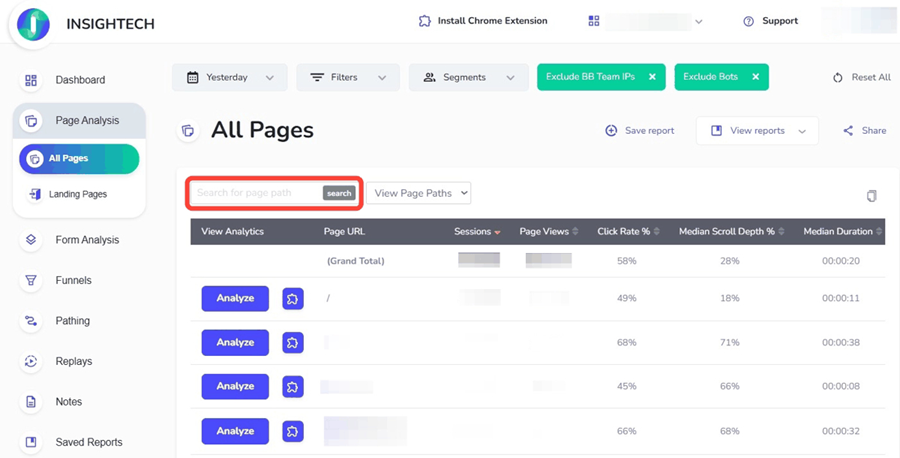The width and height of the screenshot is (900, 458).
Task: Select Landing Pages in the sidebar
Action: pyautogui.click(x=77, y=194)
